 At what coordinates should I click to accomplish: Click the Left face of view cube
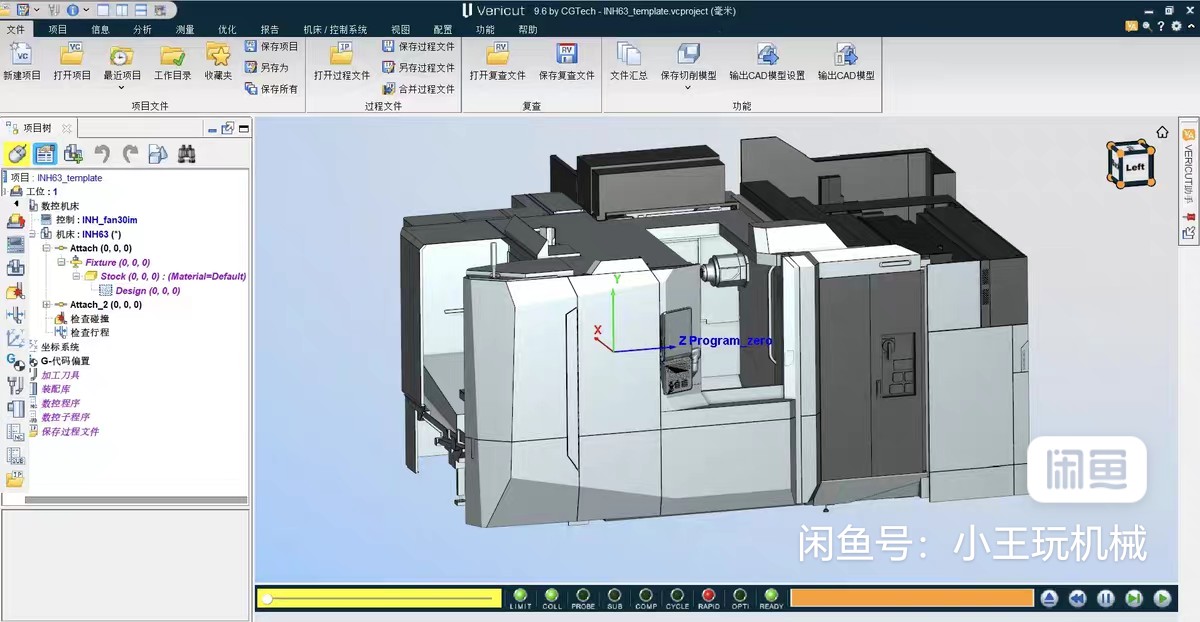click(1134, 167)
